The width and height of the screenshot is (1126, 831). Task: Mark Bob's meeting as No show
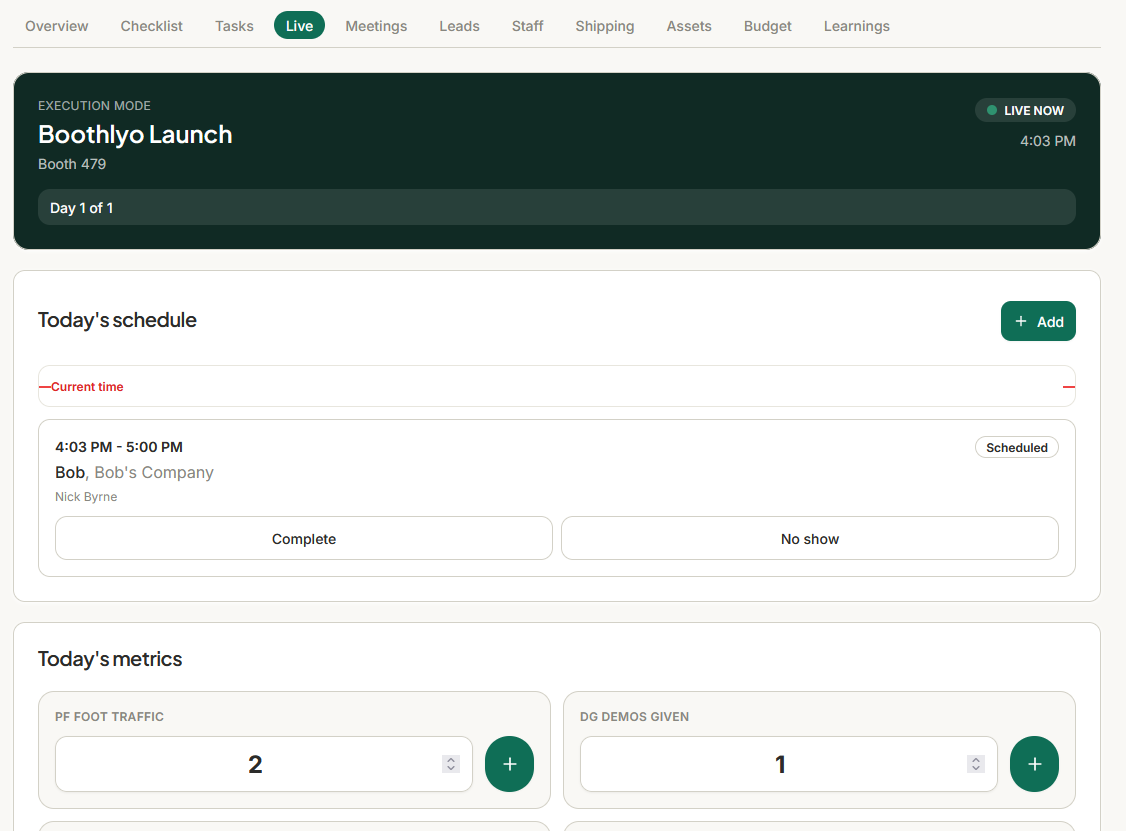[x=810, y=538]
